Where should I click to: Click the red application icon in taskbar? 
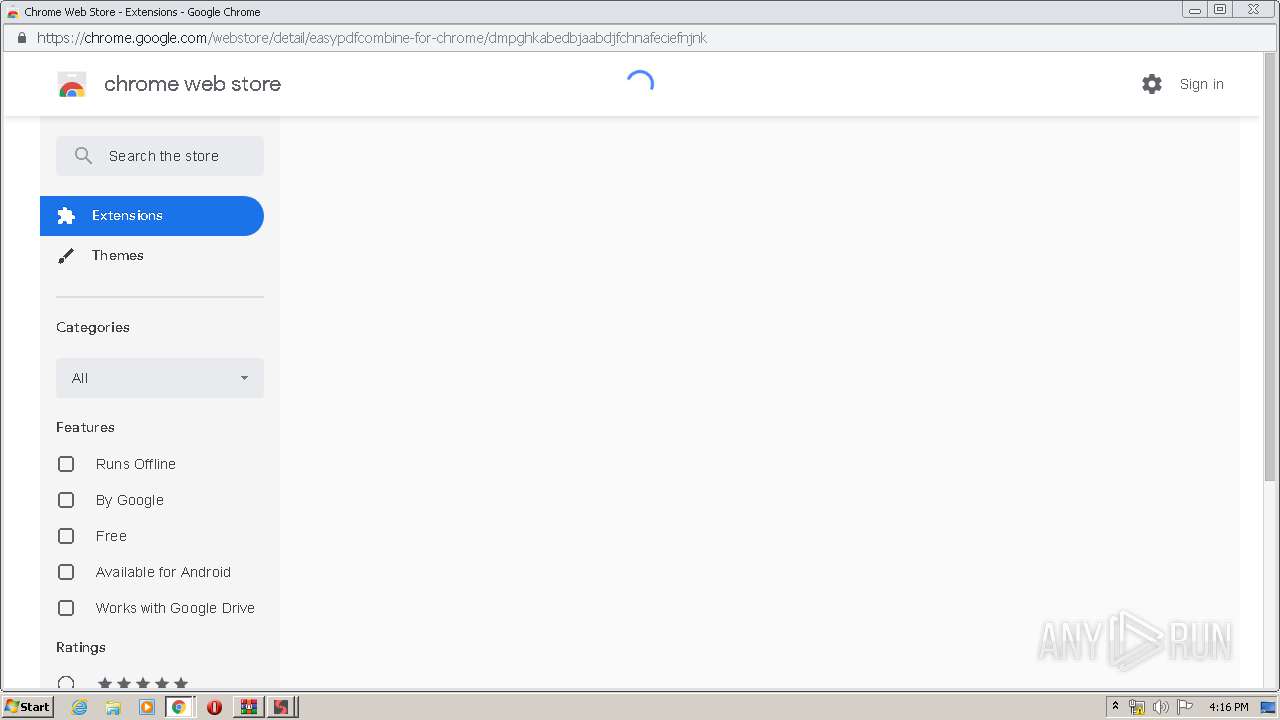[x=282, y=707]
